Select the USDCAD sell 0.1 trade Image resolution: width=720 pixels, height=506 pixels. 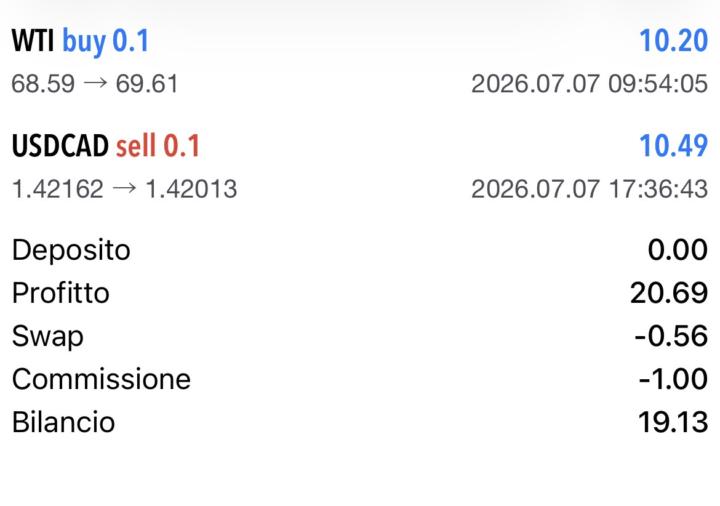[x=360, y=167]
